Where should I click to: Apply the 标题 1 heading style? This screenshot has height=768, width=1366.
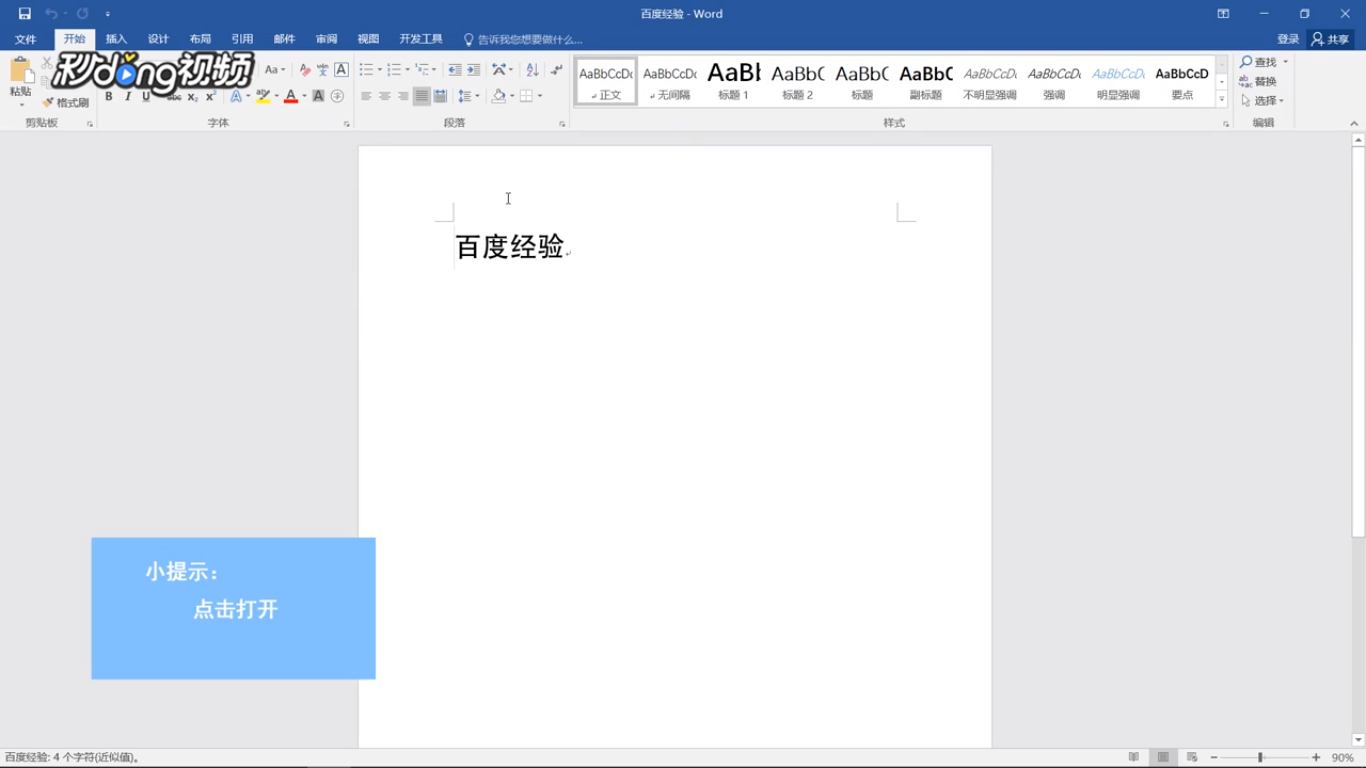tap(734, 81)
